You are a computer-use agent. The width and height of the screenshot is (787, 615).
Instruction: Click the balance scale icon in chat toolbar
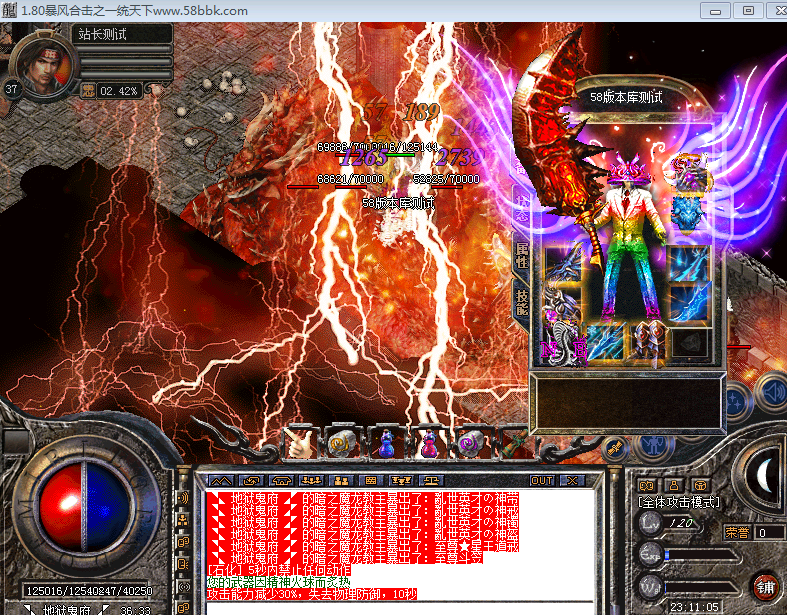click(x=432, y=481)
